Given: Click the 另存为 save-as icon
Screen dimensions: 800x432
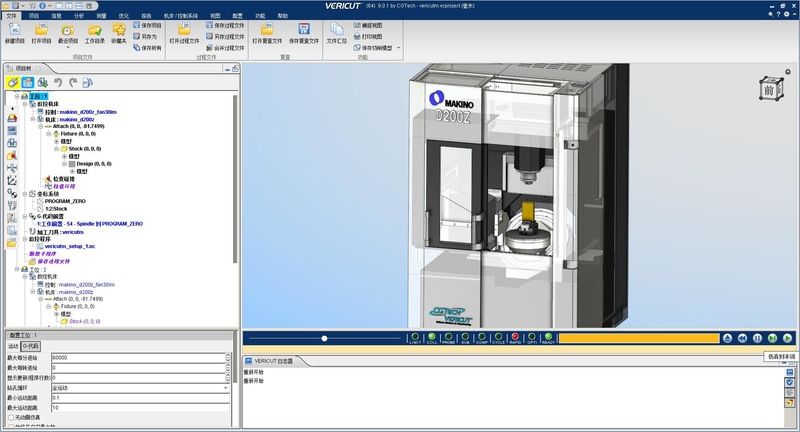Looking at the screenshot, I should point(136,36).
